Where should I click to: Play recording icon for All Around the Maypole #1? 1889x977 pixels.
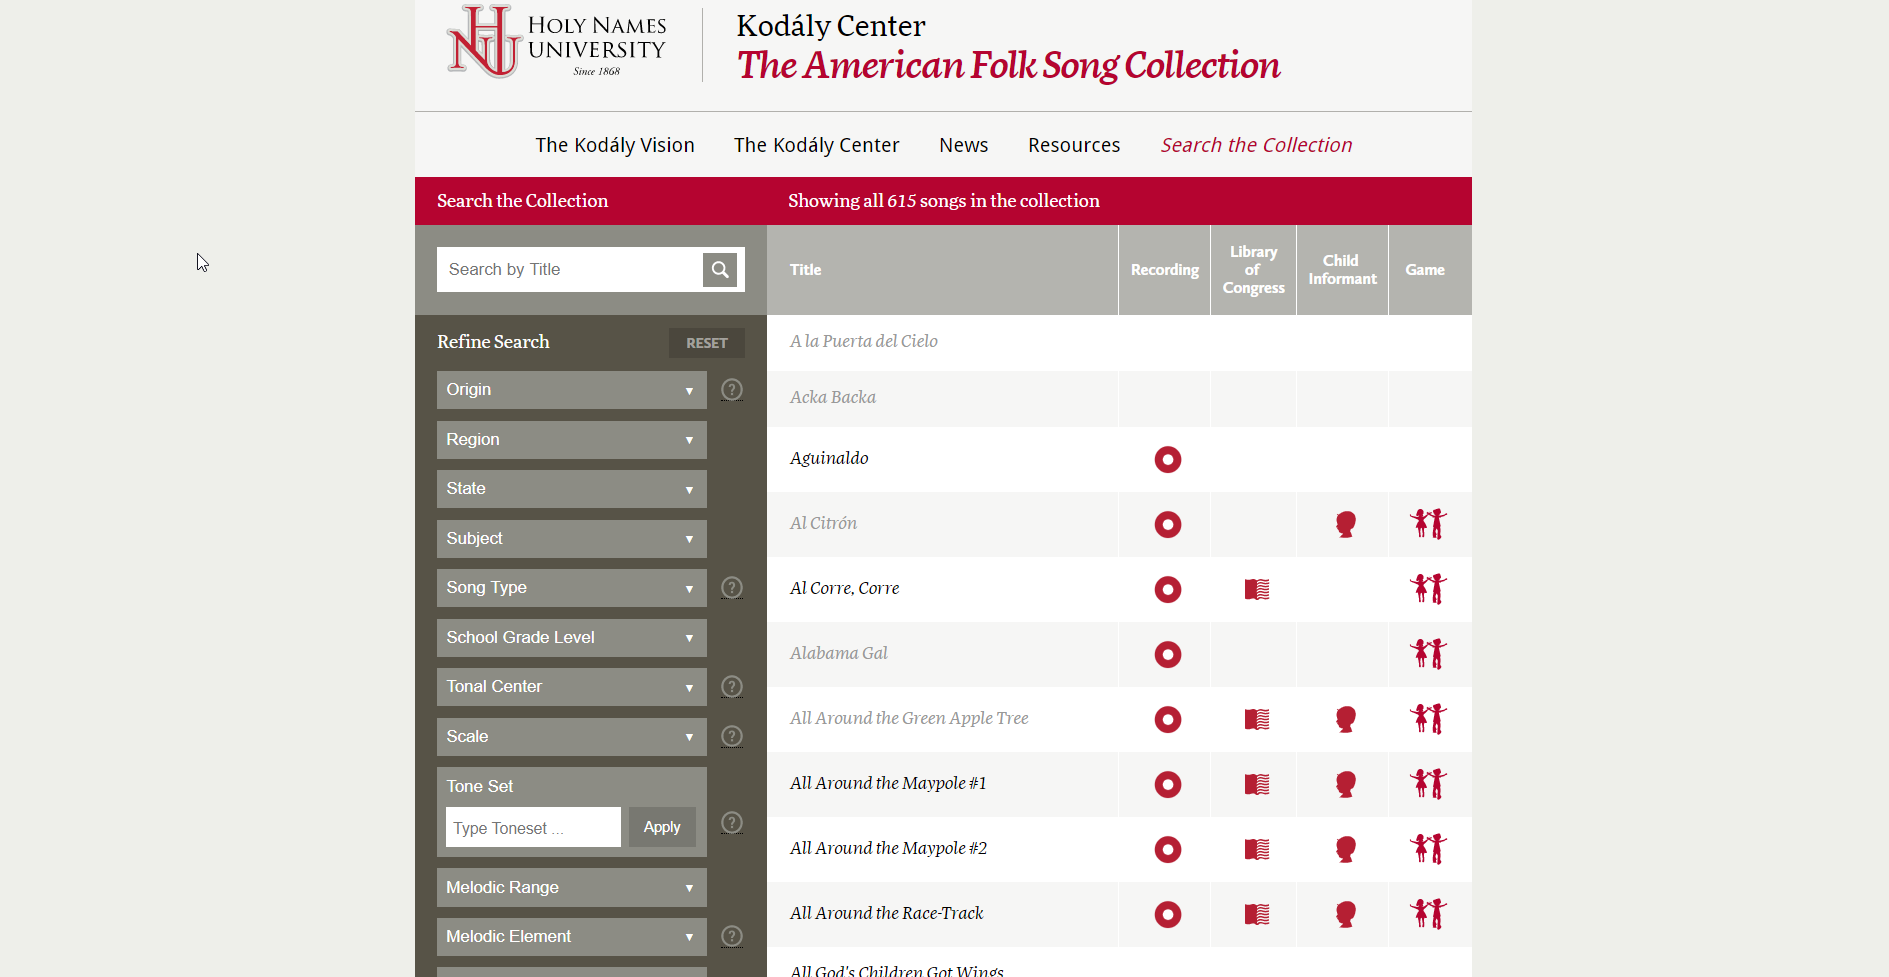1168,784
